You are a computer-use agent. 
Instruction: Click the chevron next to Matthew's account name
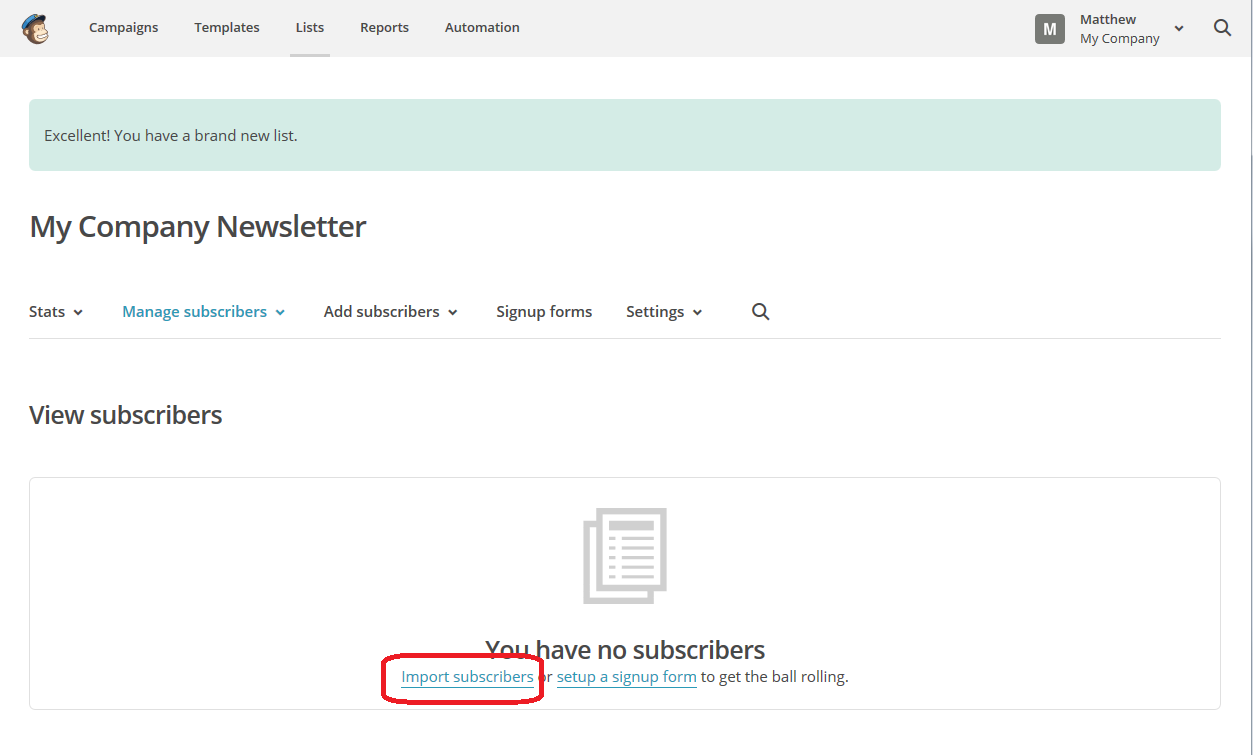1179,29
